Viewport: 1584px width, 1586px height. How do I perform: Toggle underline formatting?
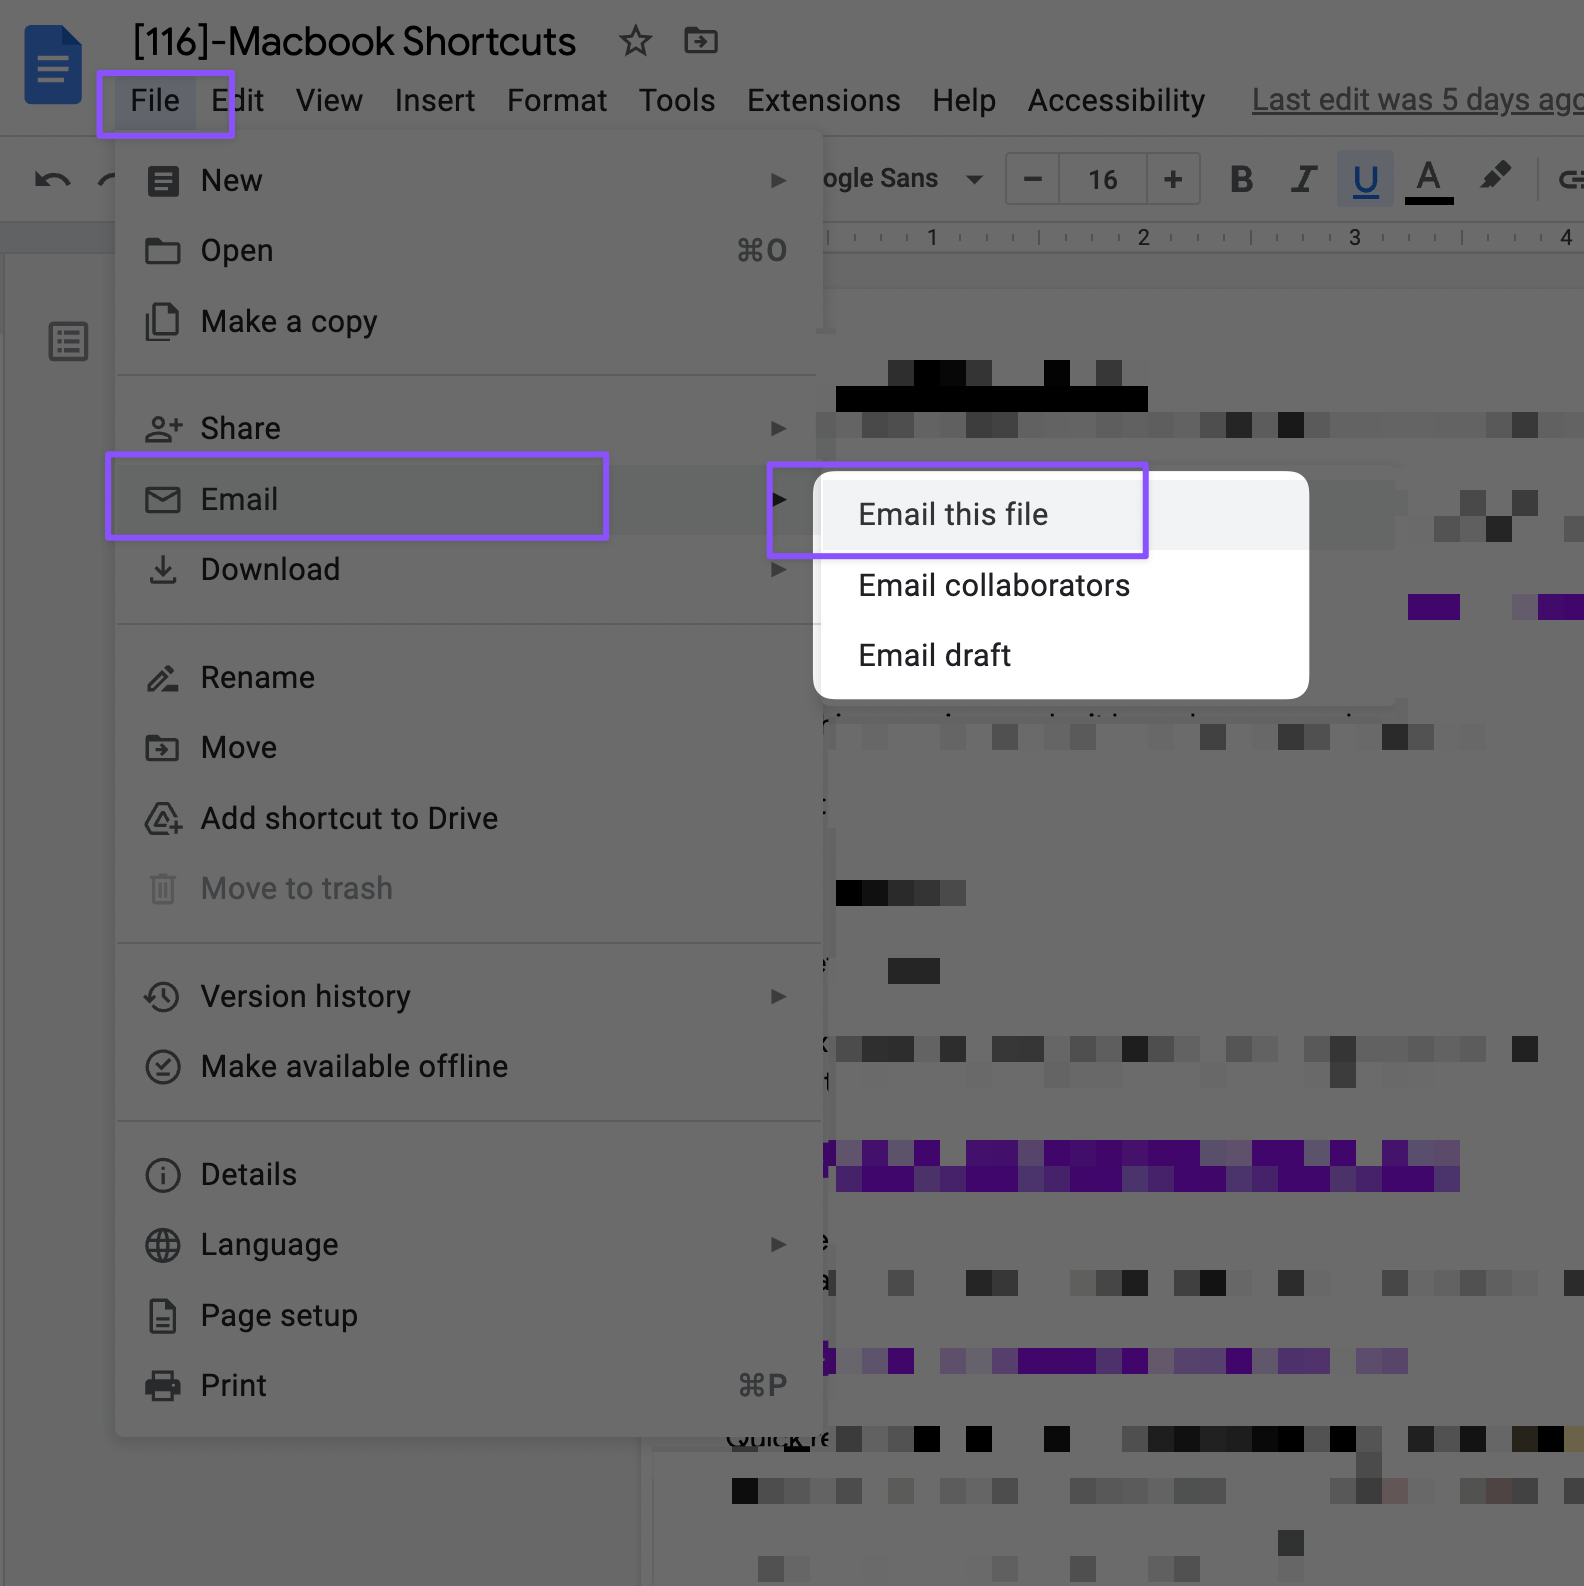[1365, 180]
